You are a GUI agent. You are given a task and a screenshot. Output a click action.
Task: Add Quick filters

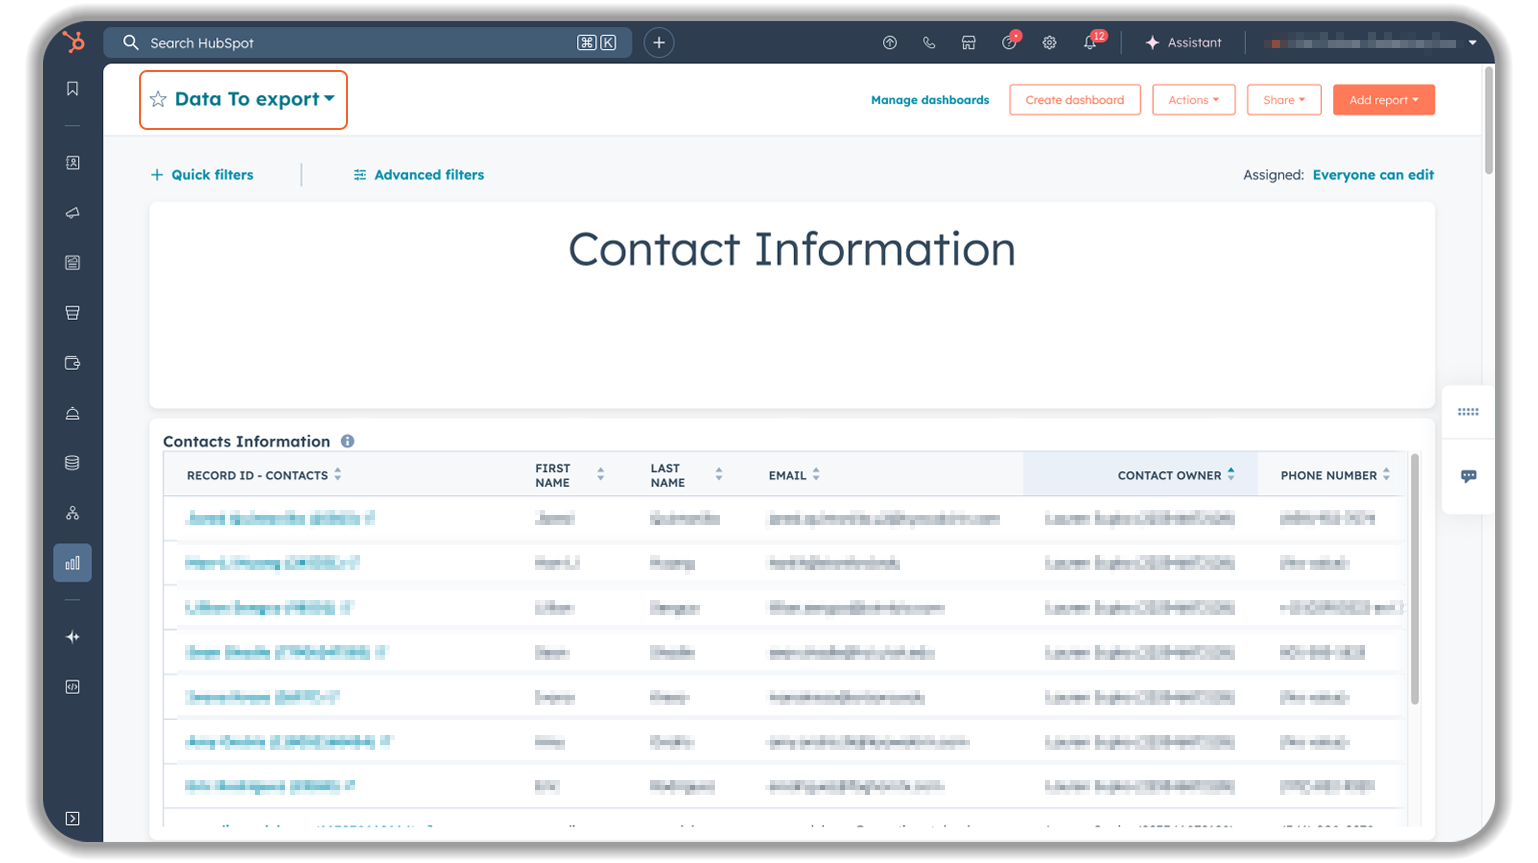pos(202,175)
